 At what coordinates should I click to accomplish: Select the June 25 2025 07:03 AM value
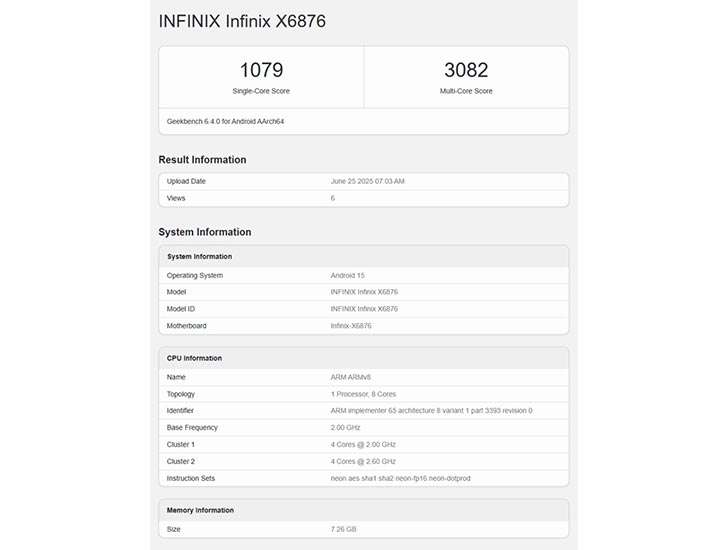[367, 181]
